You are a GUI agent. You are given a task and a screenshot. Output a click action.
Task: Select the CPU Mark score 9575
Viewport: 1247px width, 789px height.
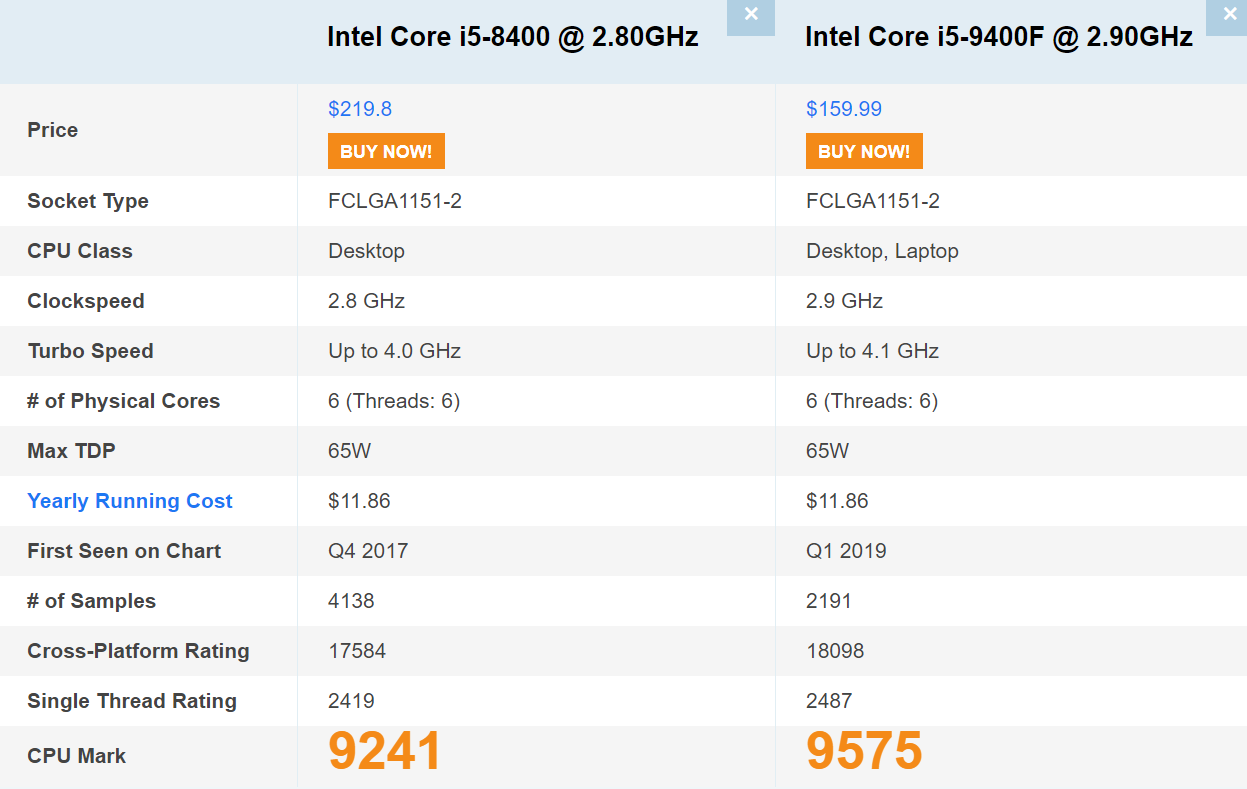click(x=864, y=751)
